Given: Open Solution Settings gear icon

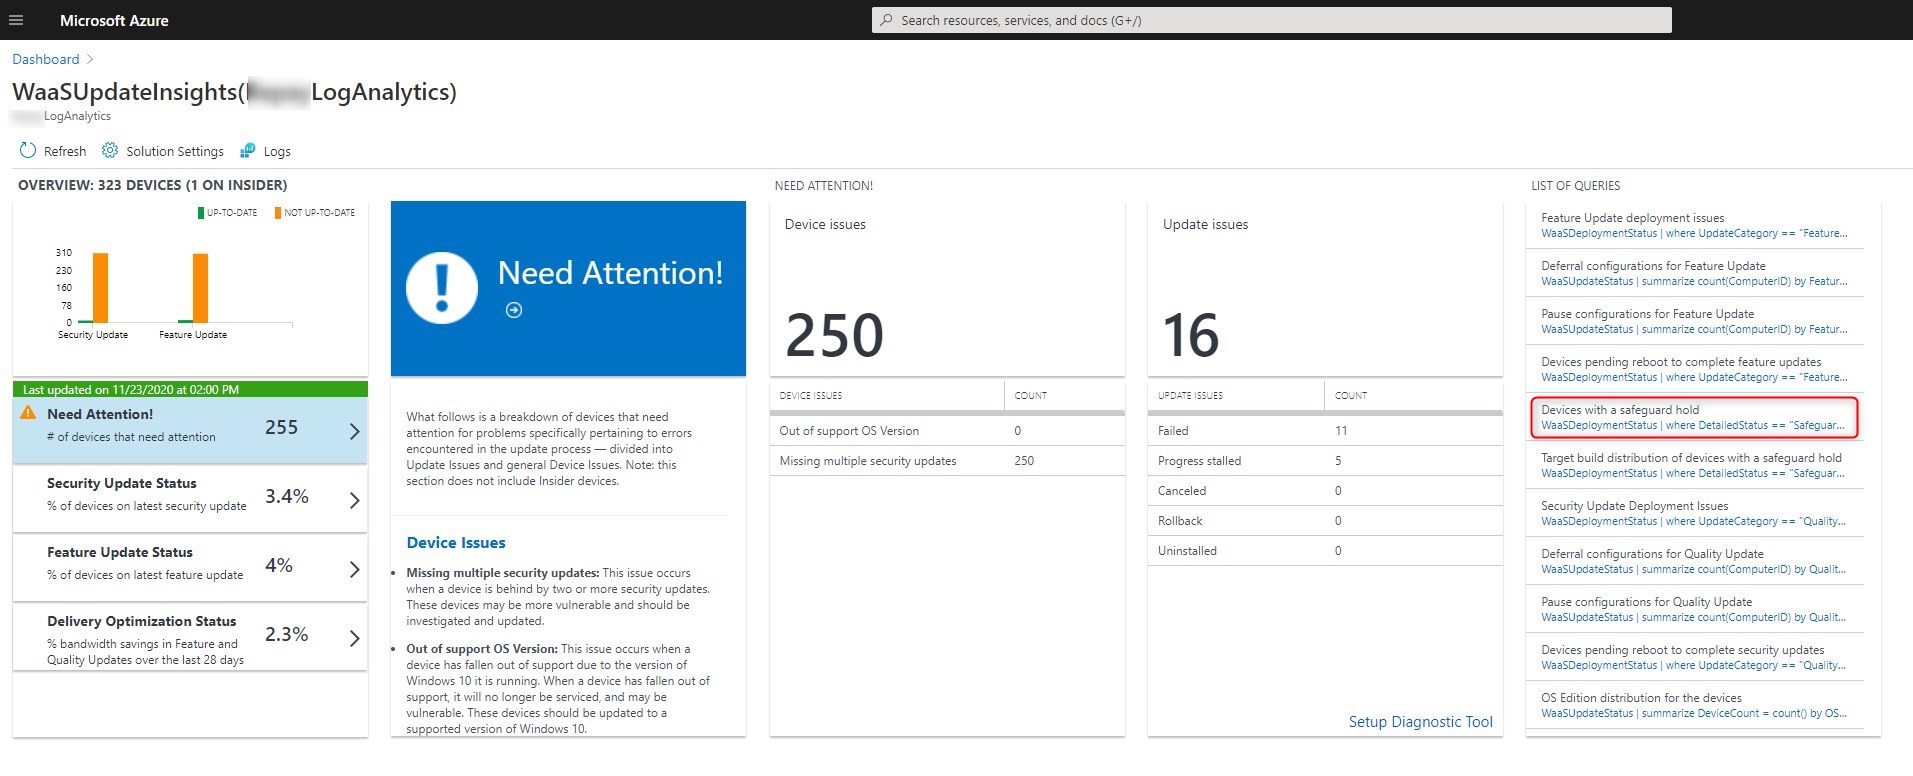Looking at the screenshot, I should [x=110, y=151].
